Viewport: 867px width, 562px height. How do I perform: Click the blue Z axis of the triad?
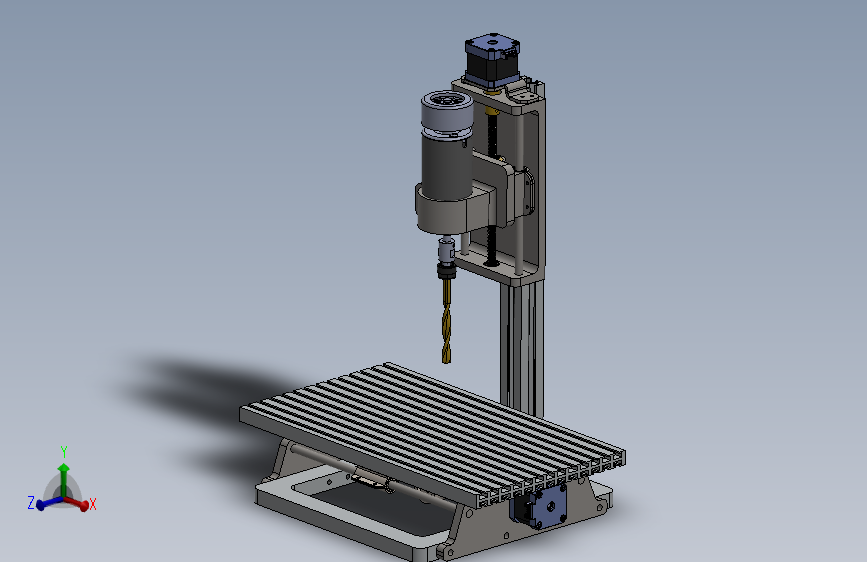point(47,503)
